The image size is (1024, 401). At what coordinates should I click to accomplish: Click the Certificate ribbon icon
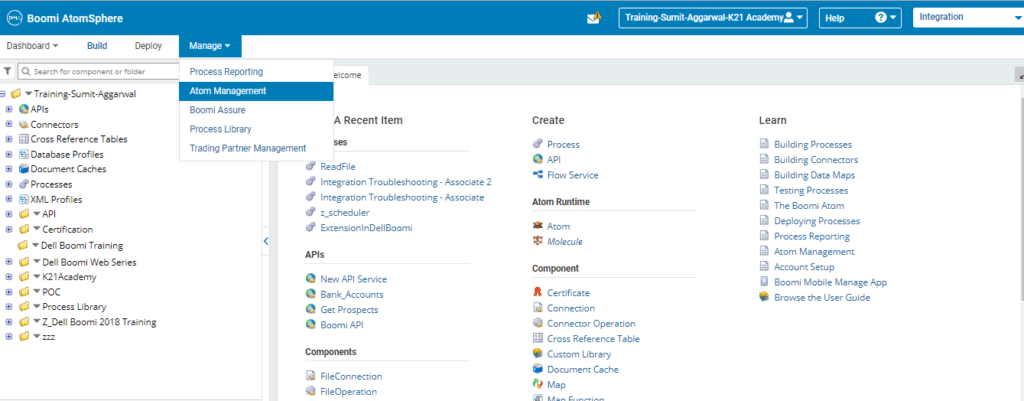coord(537,293)
